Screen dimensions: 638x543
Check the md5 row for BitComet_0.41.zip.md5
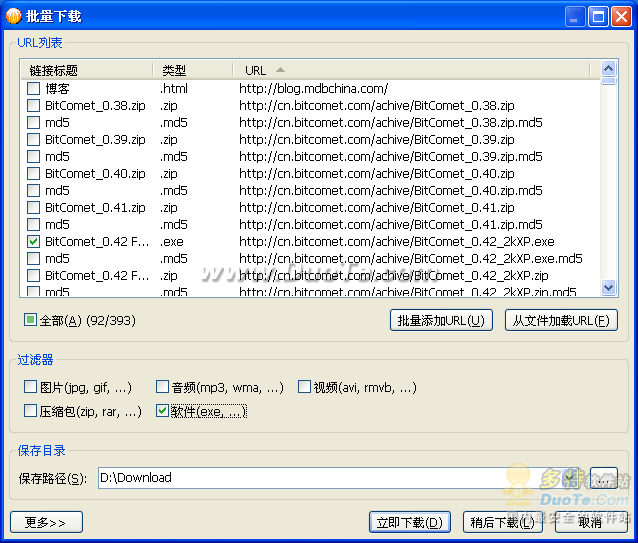tap(33, 225)
